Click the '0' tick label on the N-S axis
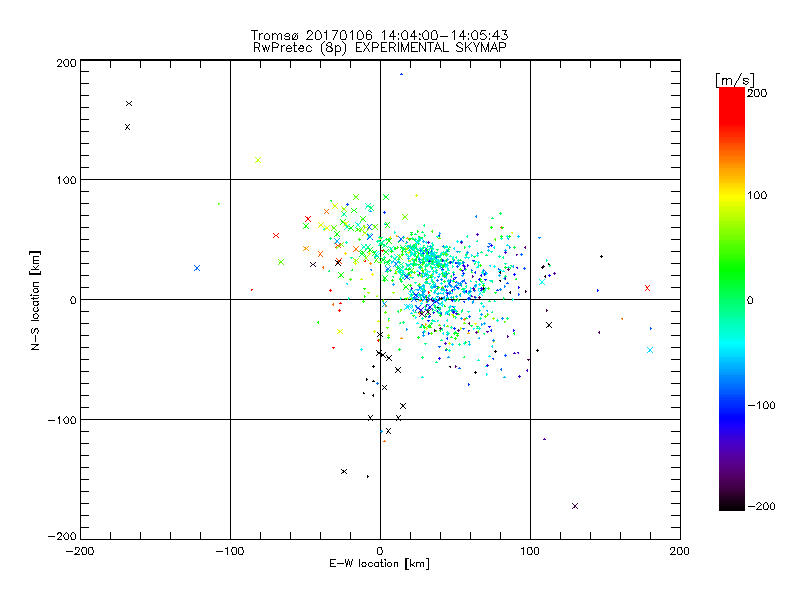The height and width of the screenshot is (600, 800). [x=73, y=300]
